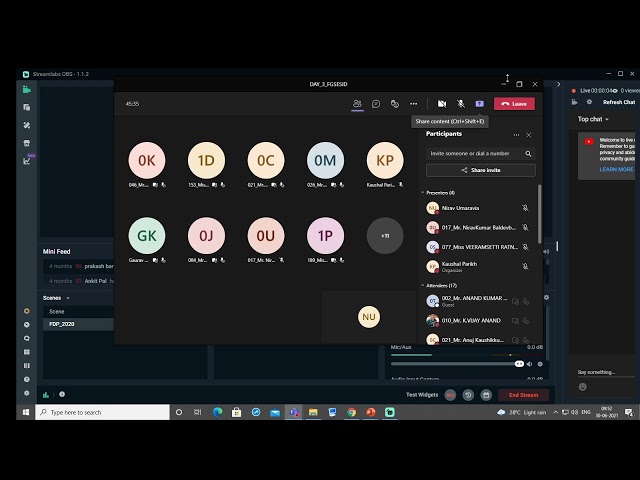The image size is (640, 480).
Task: Click Refresh Chat in Streamlabs chat panel
Action: (x=619, y=102)
